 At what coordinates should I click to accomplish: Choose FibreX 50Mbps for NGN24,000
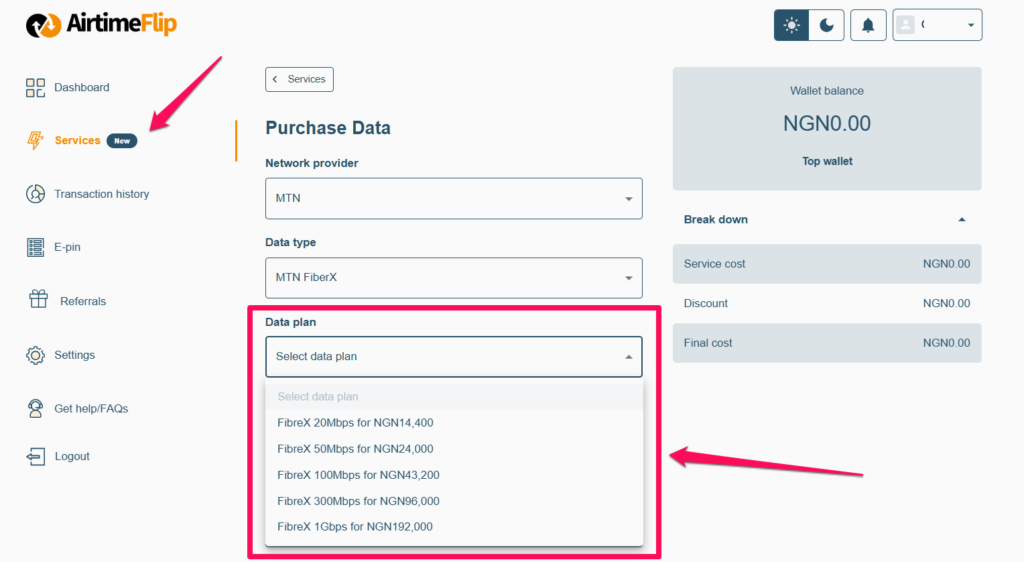(x=454, y=449)
